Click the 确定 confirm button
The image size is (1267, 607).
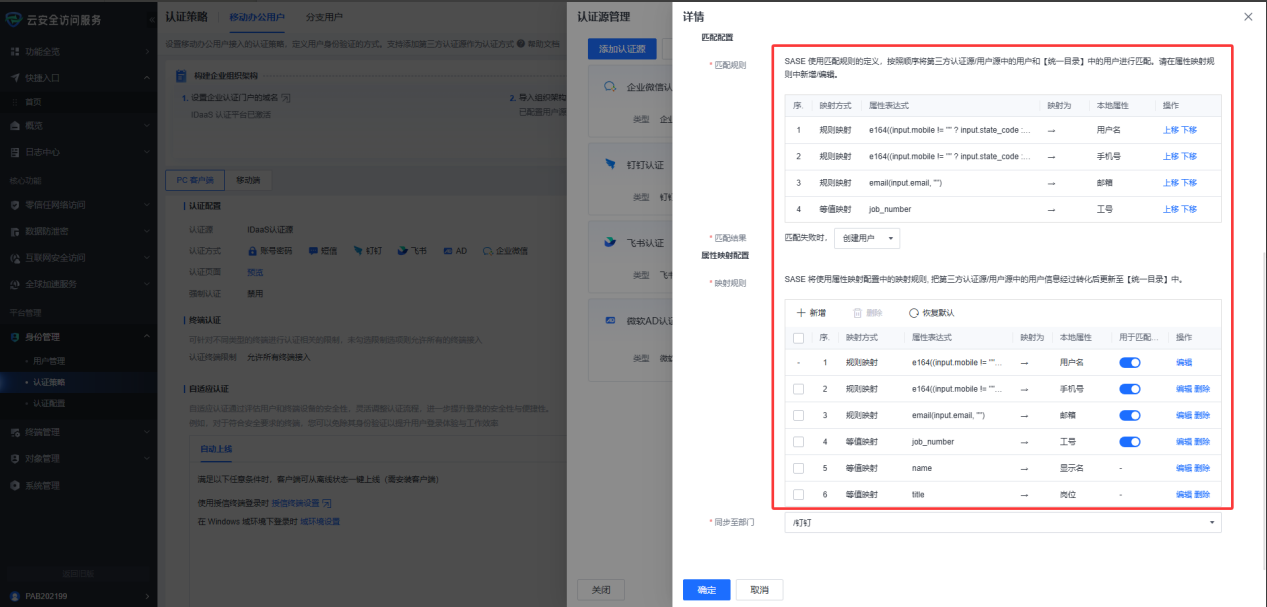(x=706, y=590)
